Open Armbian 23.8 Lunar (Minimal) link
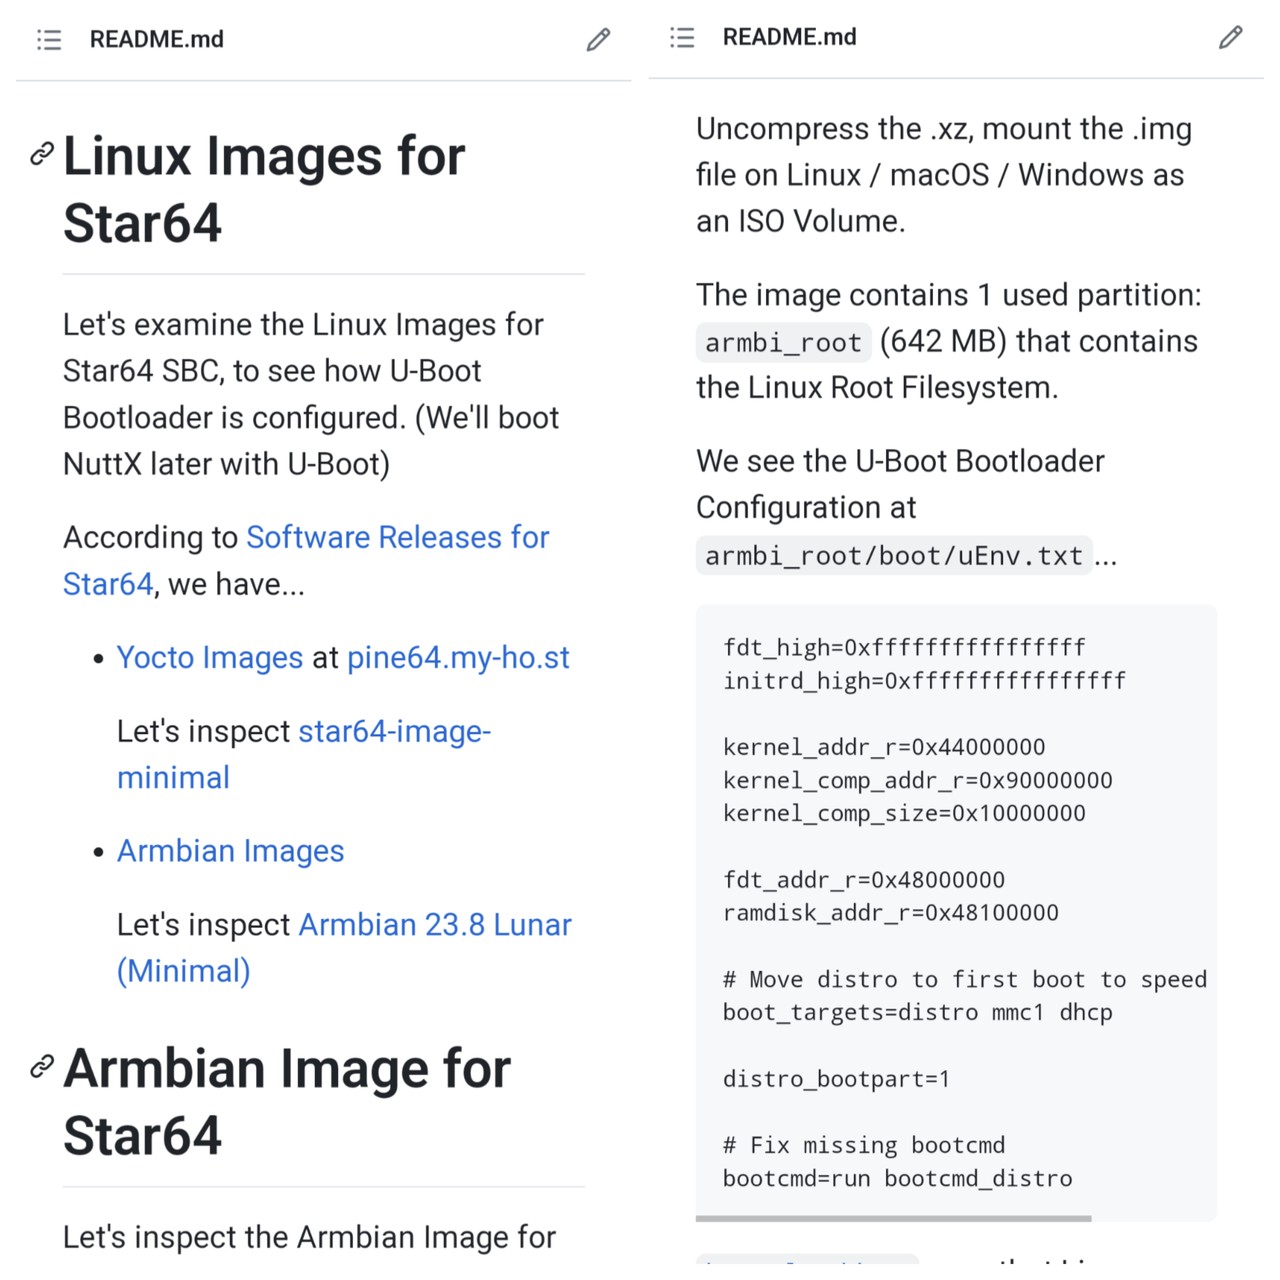 click(435, 925)
